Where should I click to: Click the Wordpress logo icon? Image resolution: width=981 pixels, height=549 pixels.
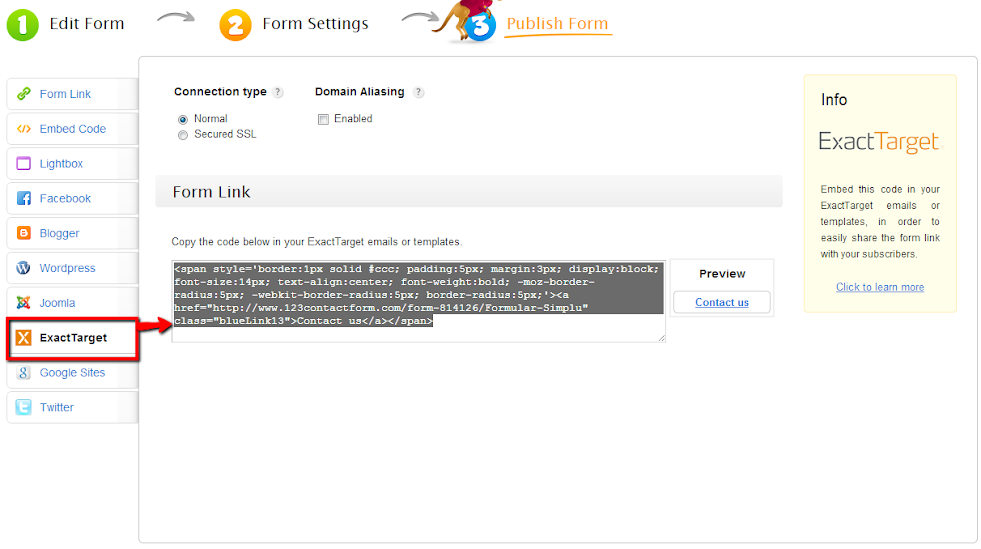pyautogui.click(x=24, y=268)
